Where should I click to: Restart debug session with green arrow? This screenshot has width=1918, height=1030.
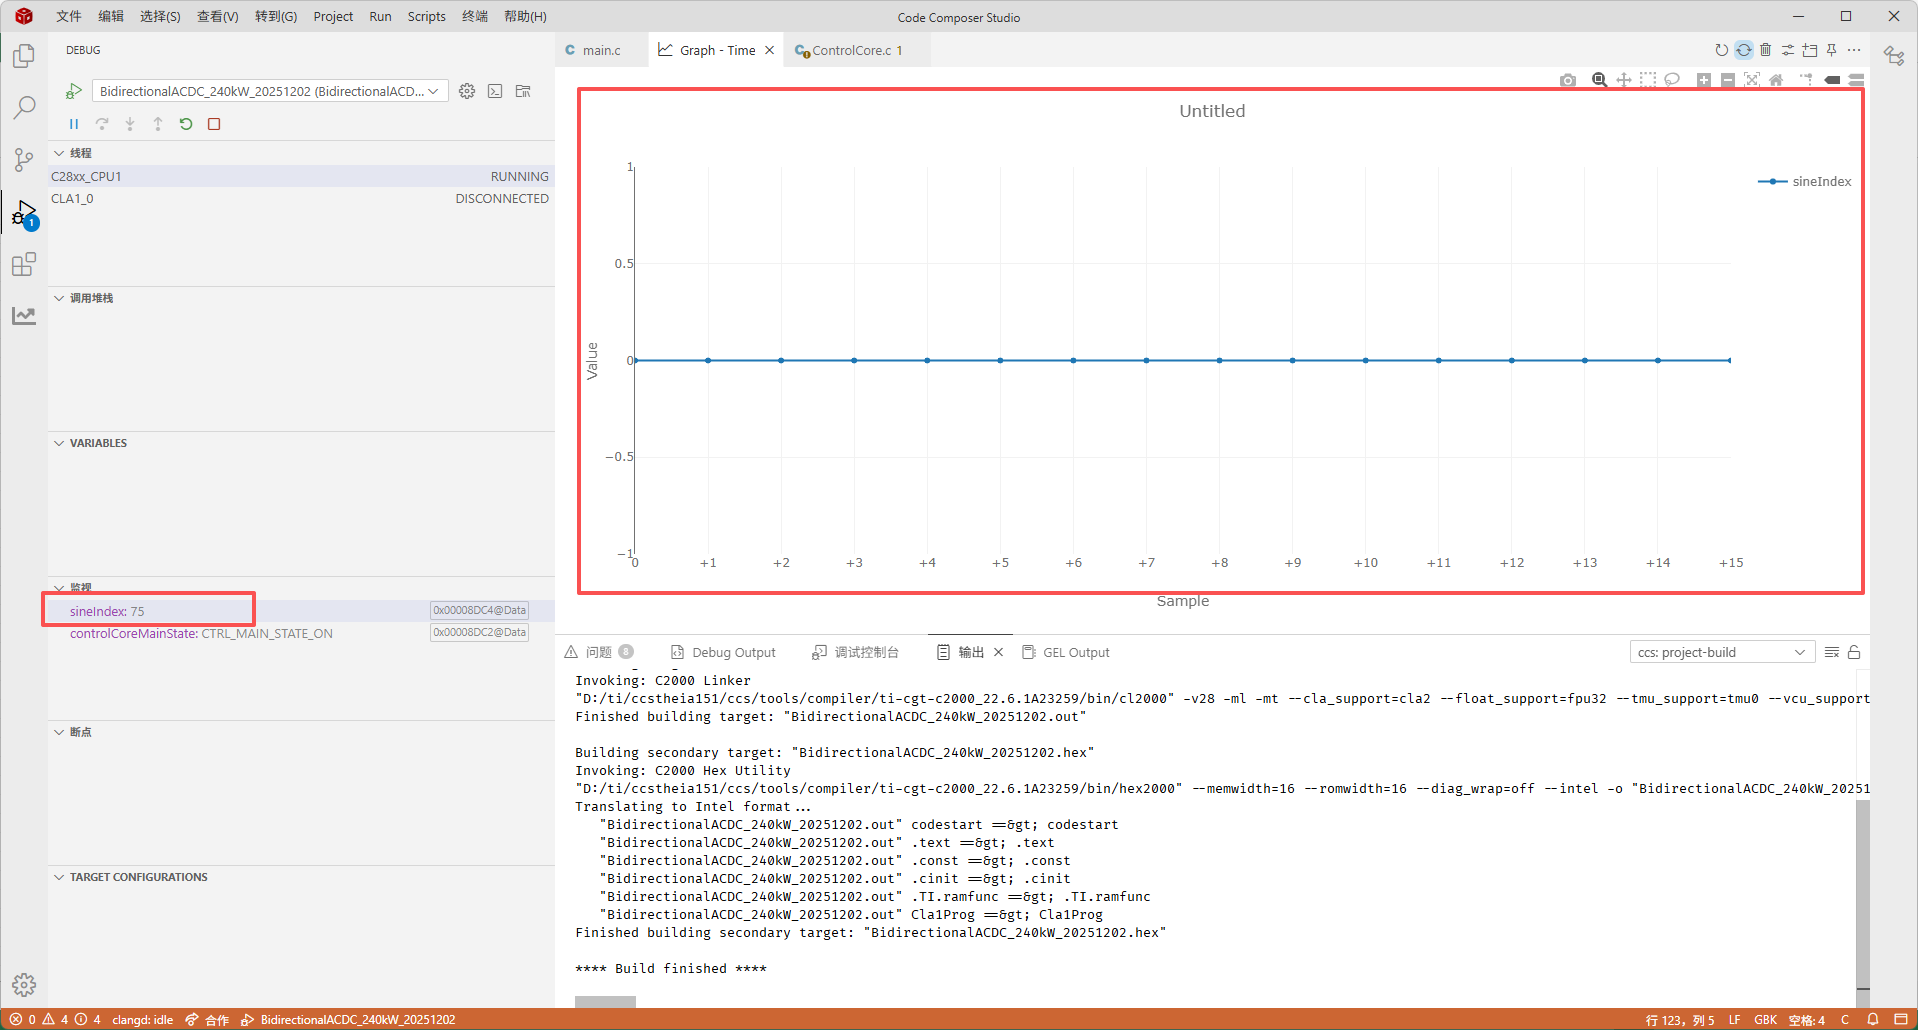tap(186, 124)
